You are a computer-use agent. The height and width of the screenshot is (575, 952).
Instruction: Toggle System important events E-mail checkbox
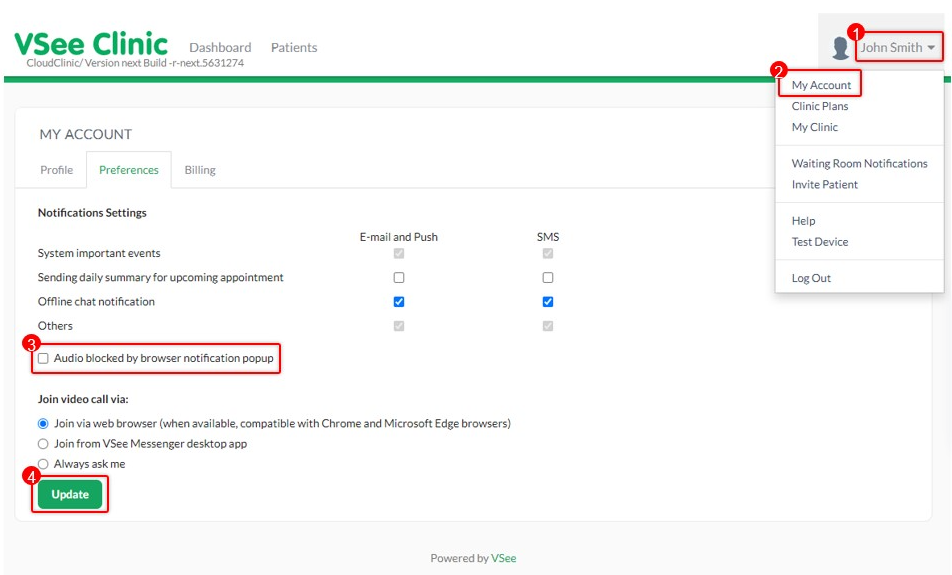tap(399, 253)
